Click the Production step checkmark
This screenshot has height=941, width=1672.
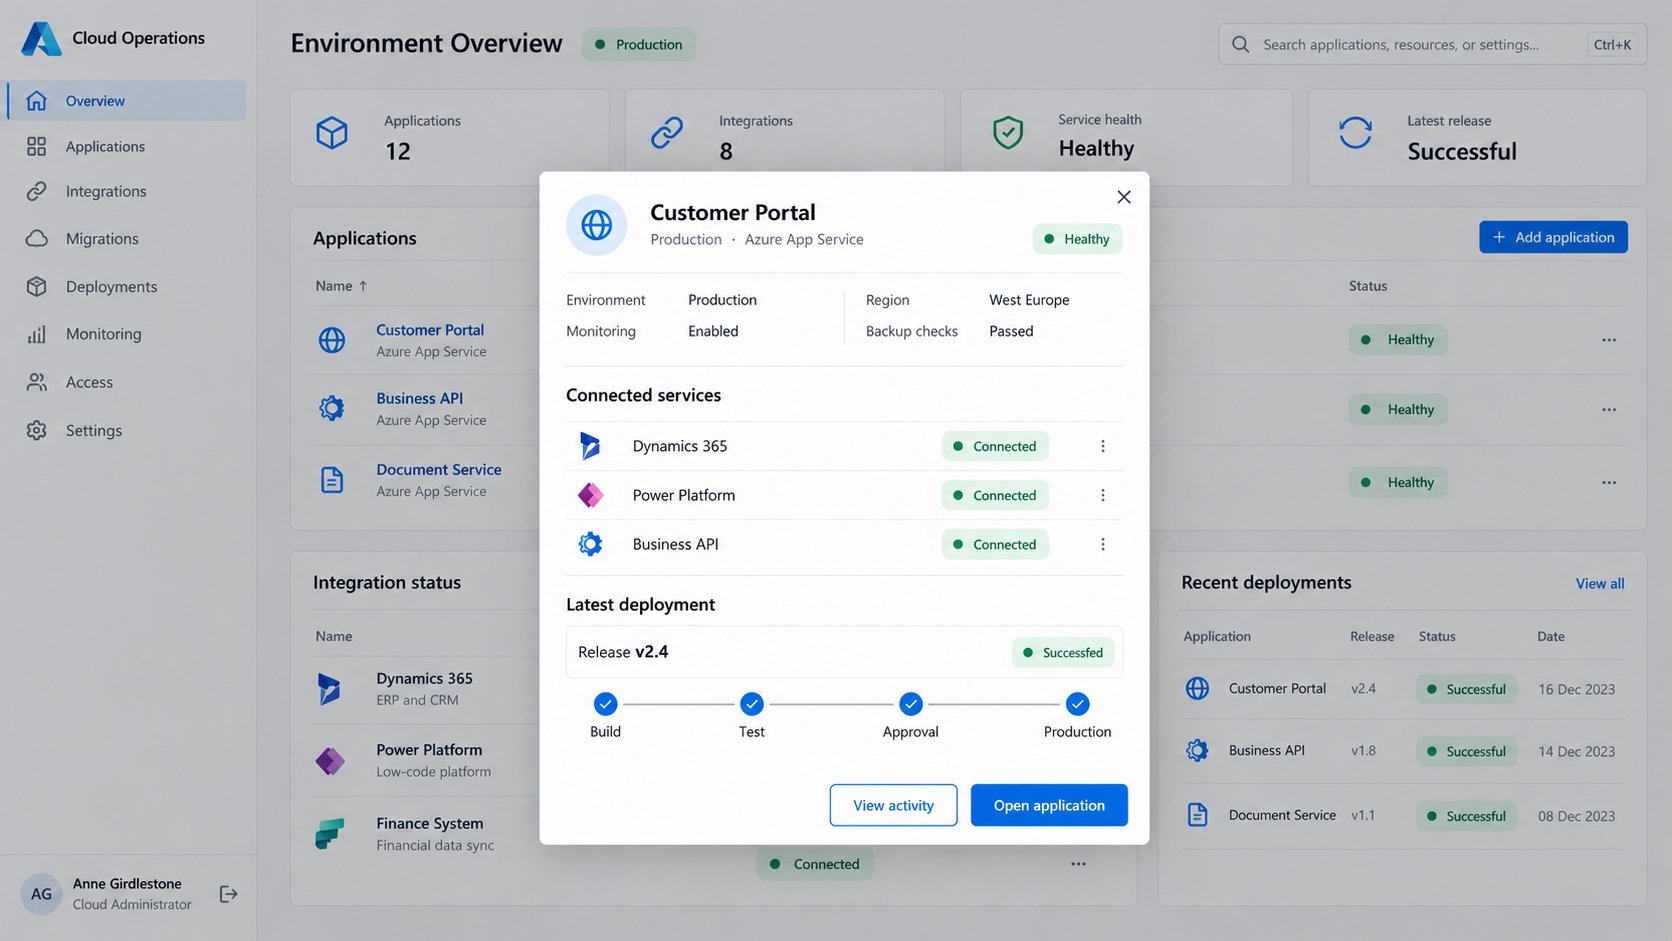click(1077, 704)
